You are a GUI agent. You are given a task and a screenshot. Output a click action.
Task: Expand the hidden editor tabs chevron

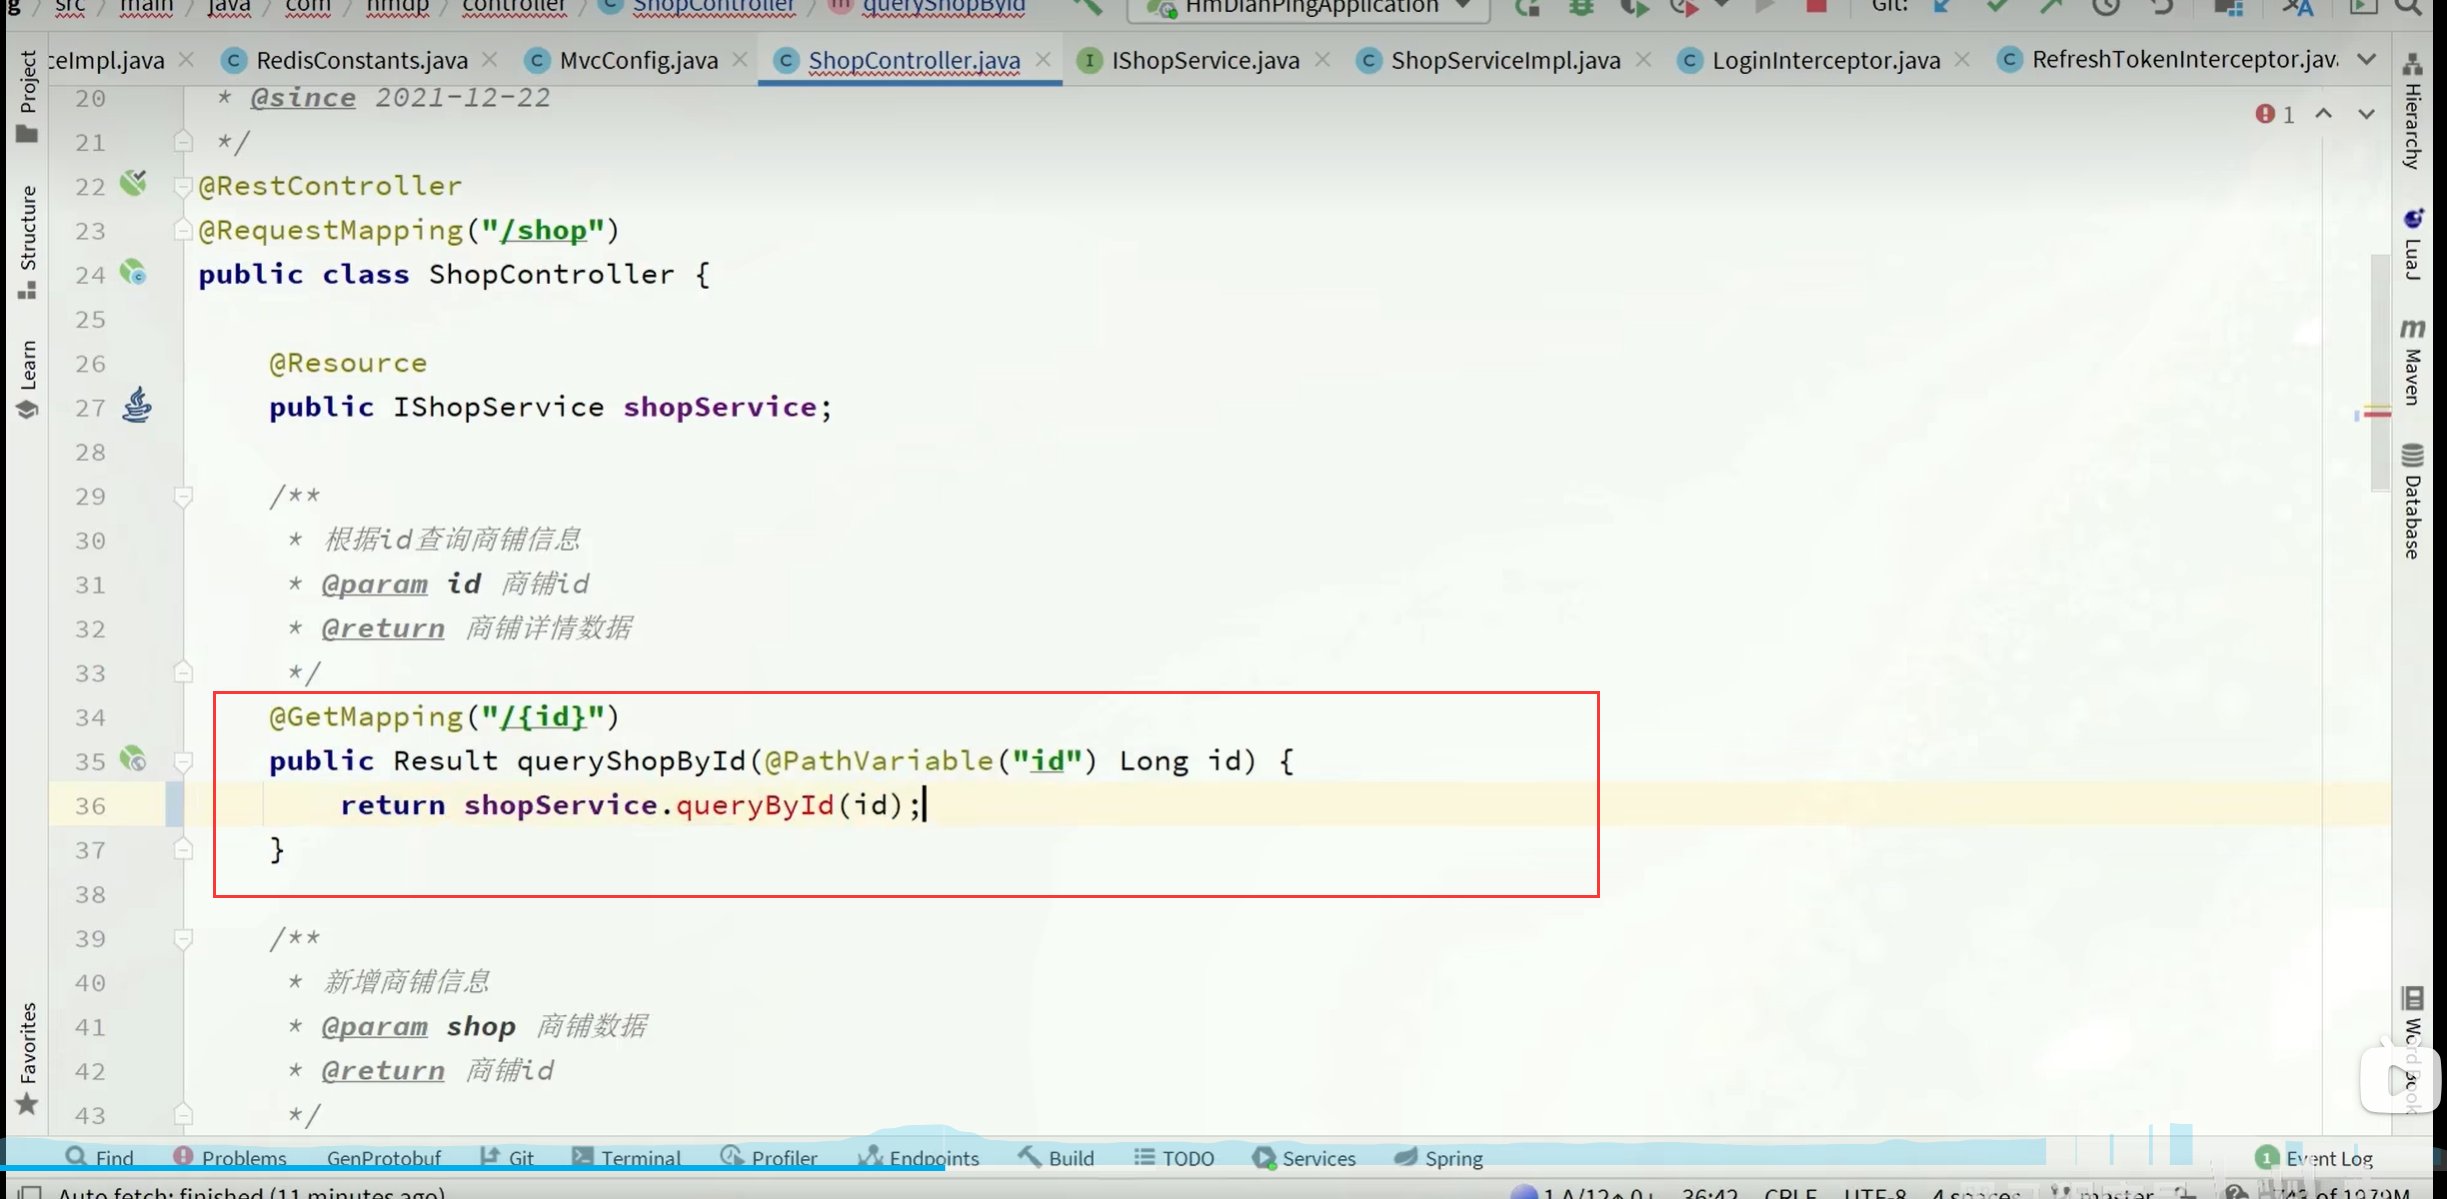(x=2366, y=60)
